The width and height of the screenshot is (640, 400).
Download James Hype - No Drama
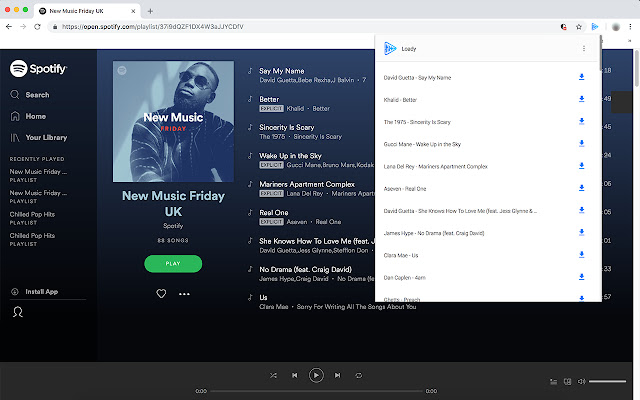581,233
